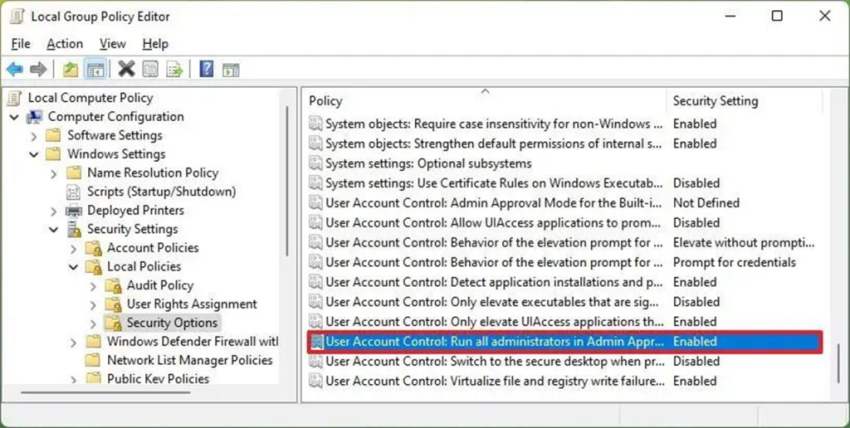
Task: Click the Up One Level folder icon
Action: (70, 69)
